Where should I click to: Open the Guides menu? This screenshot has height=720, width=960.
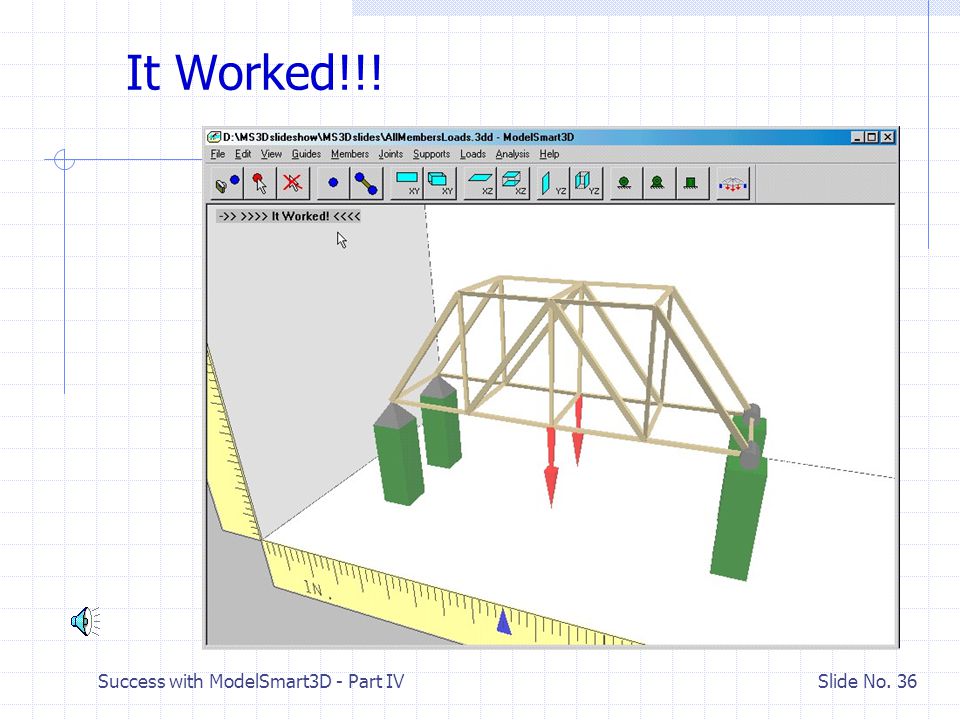(306, 154)
